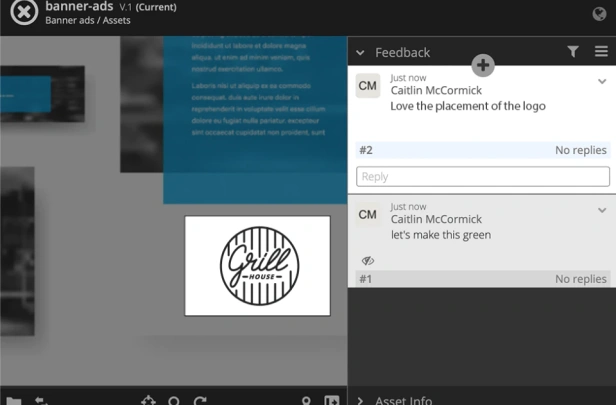Open the folder icon in bottom toolbar

[14, 401]
